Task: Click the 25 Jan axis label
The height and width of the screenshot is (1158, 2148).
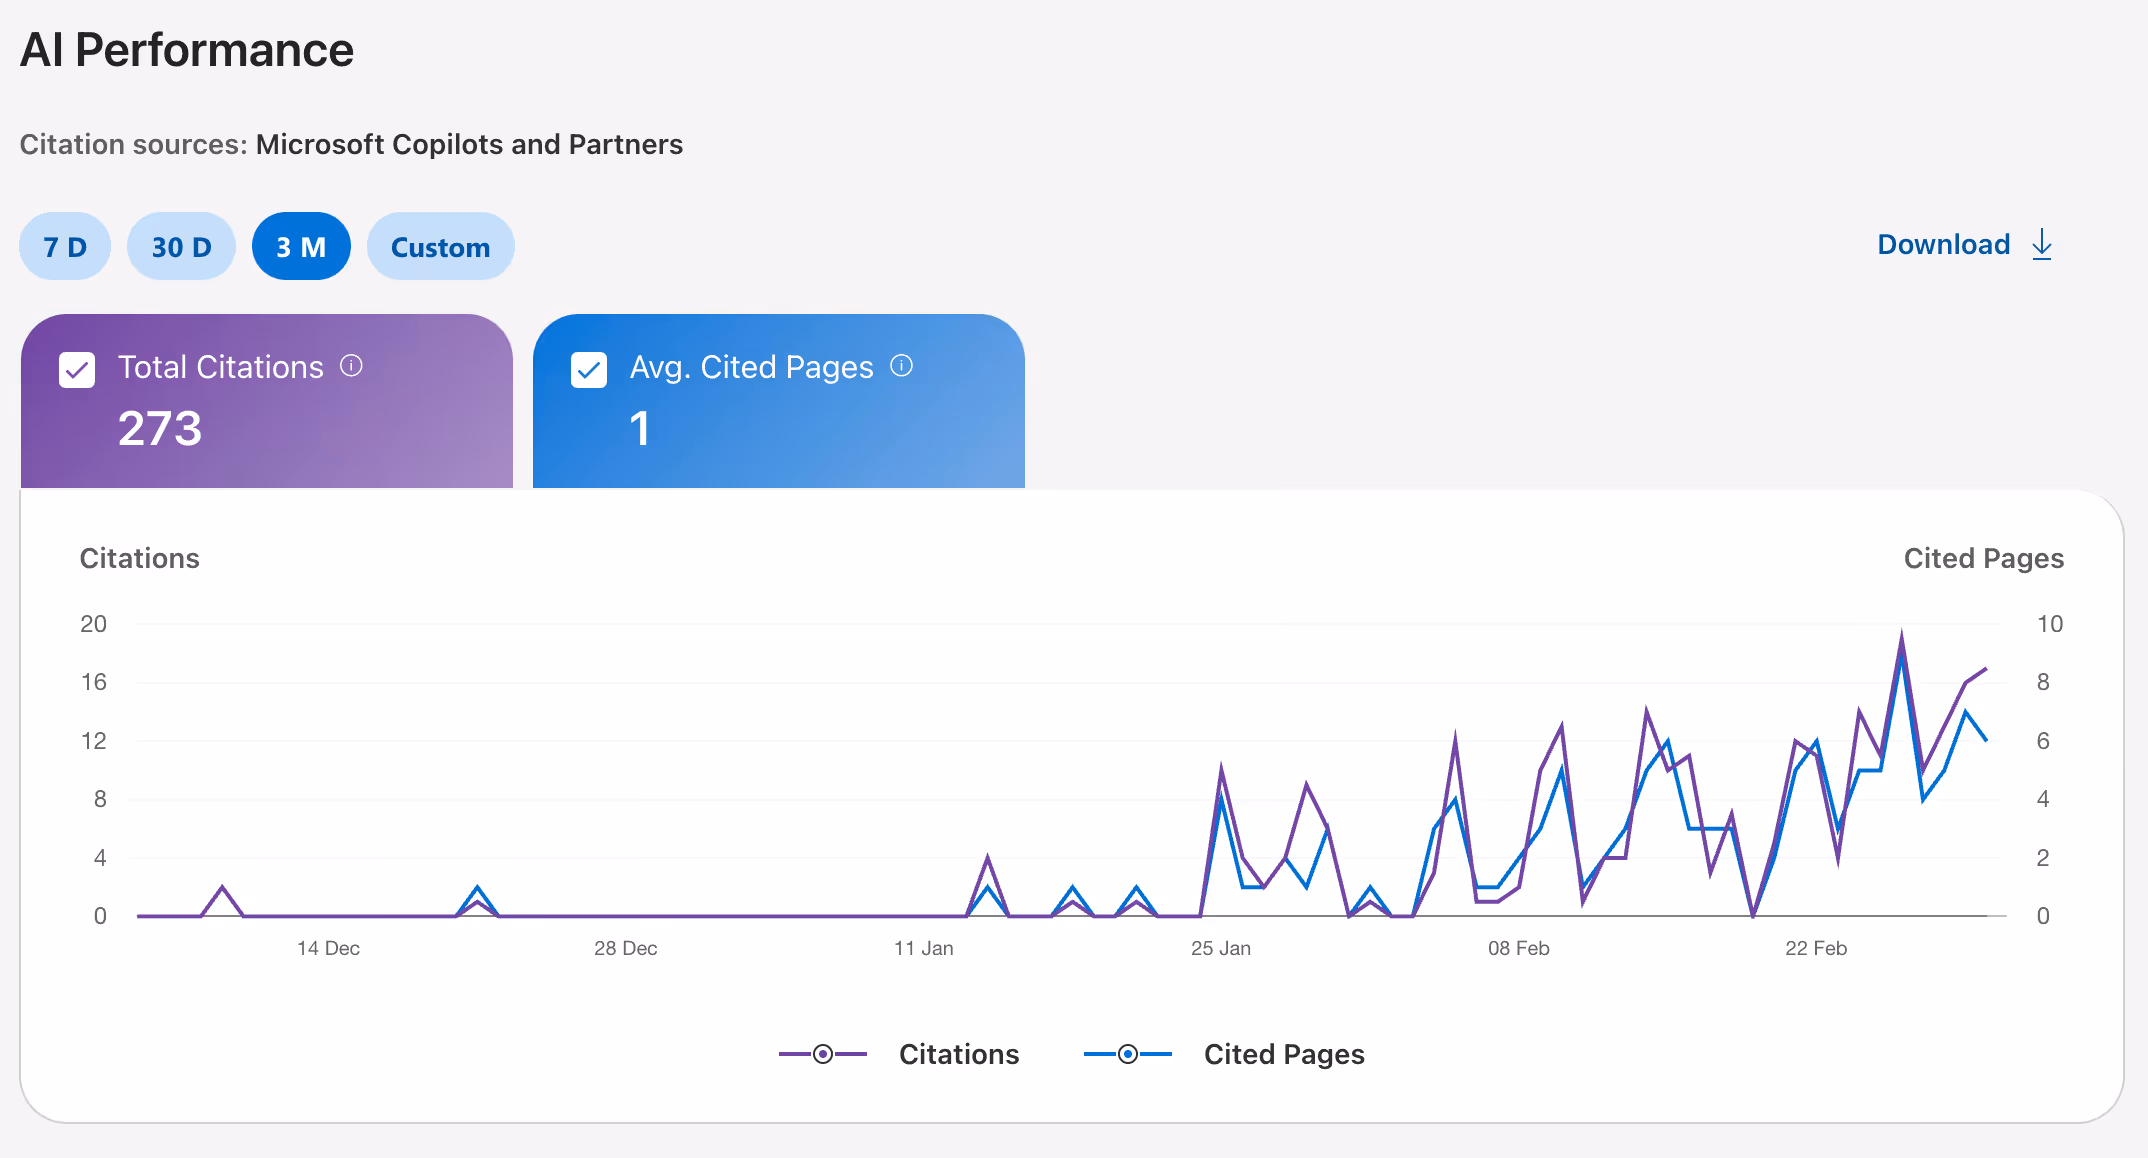Action: point(1220,948)
